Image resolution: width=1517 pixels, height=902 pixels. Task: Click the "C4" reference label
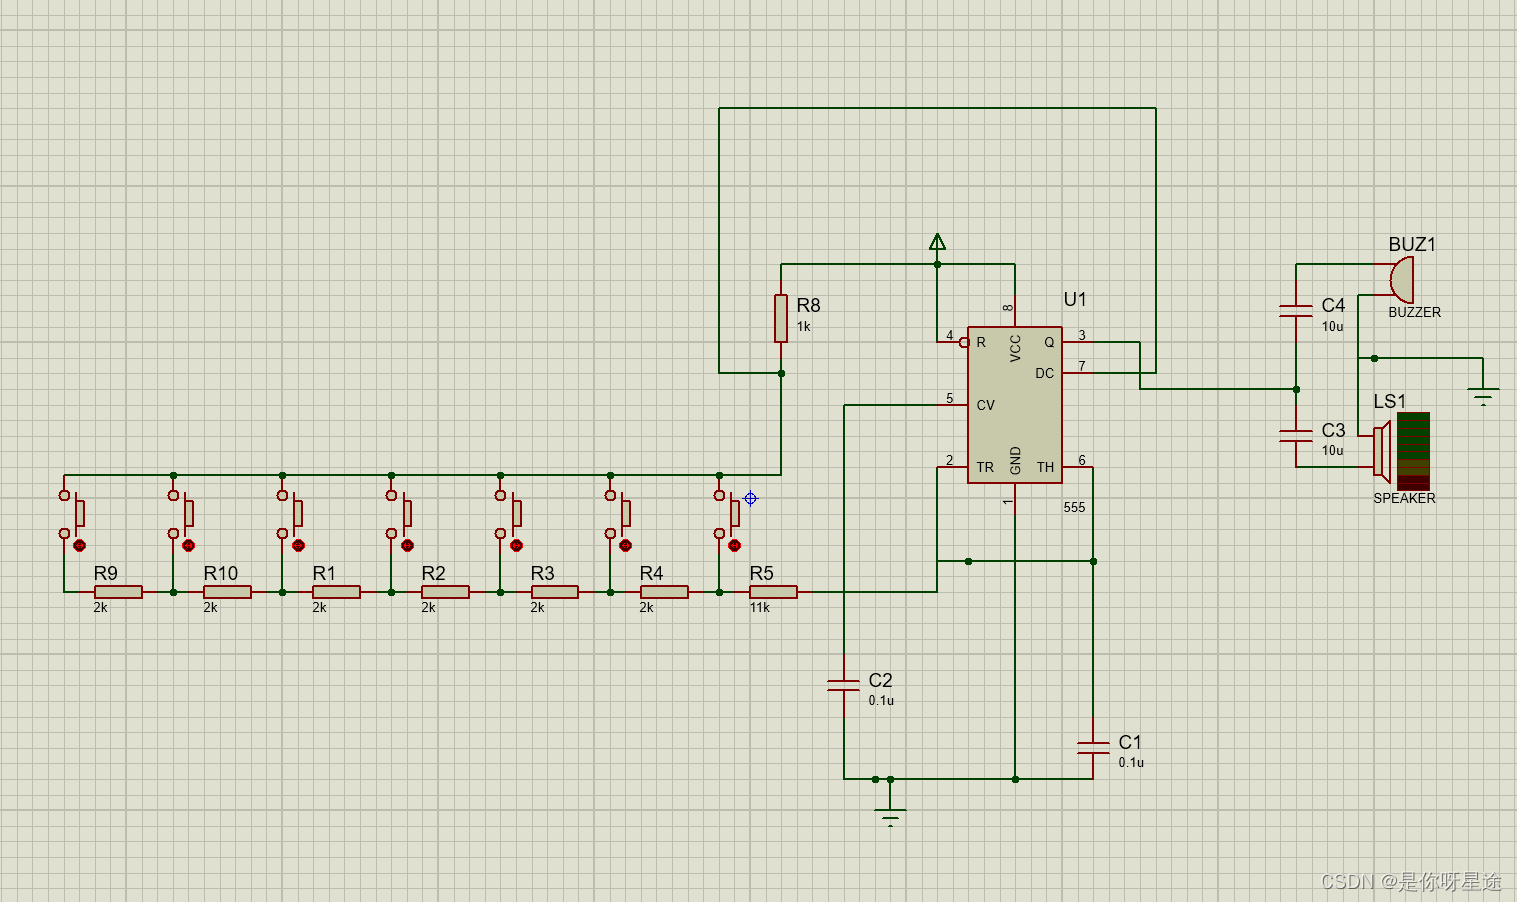point(1333,305)
